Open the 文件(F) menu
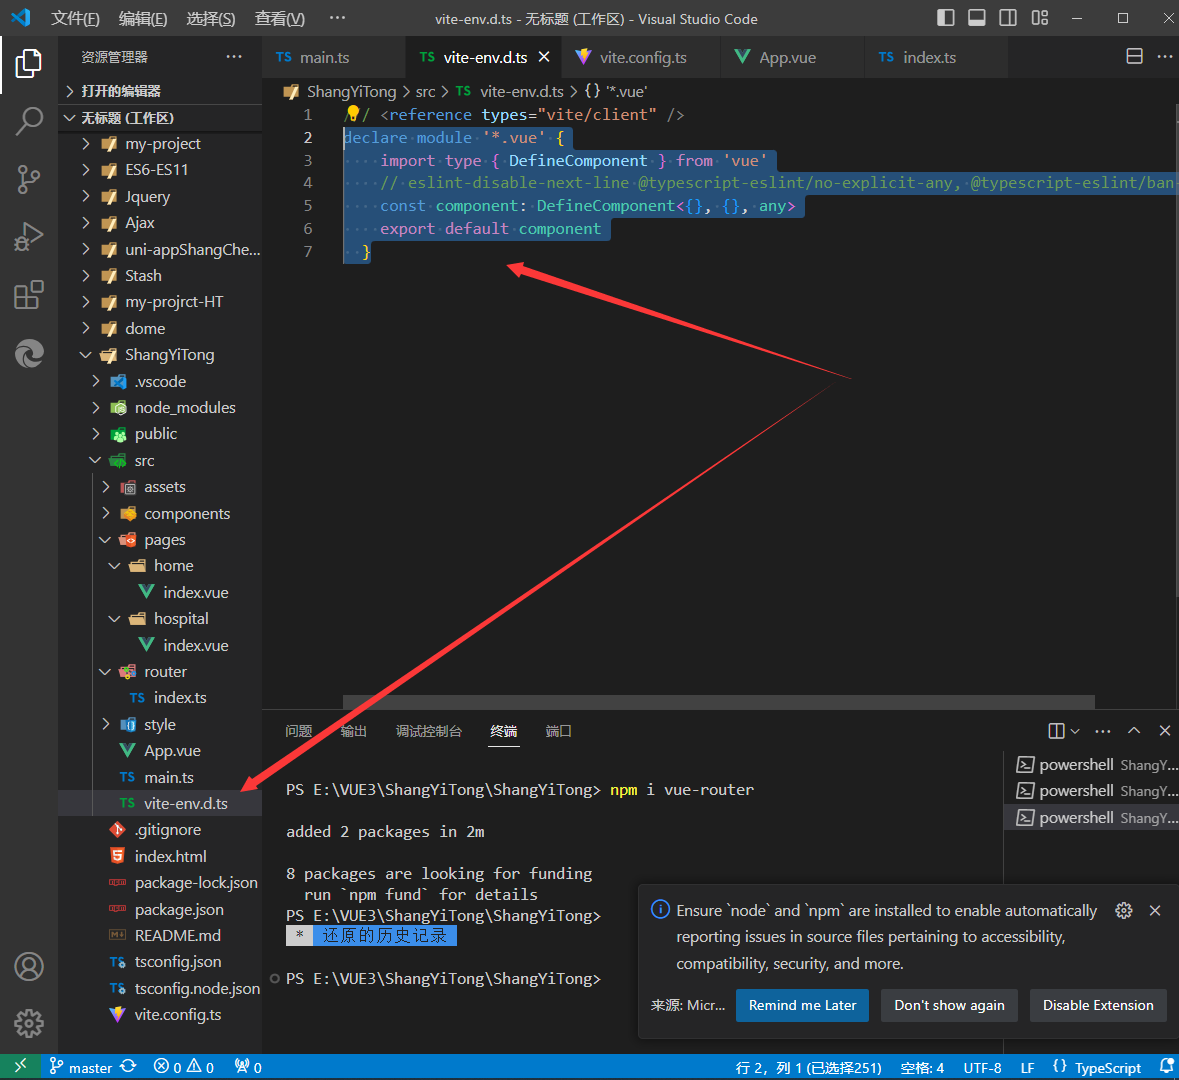This screenshot has width=1179, height=1080. tap(75, 19)
